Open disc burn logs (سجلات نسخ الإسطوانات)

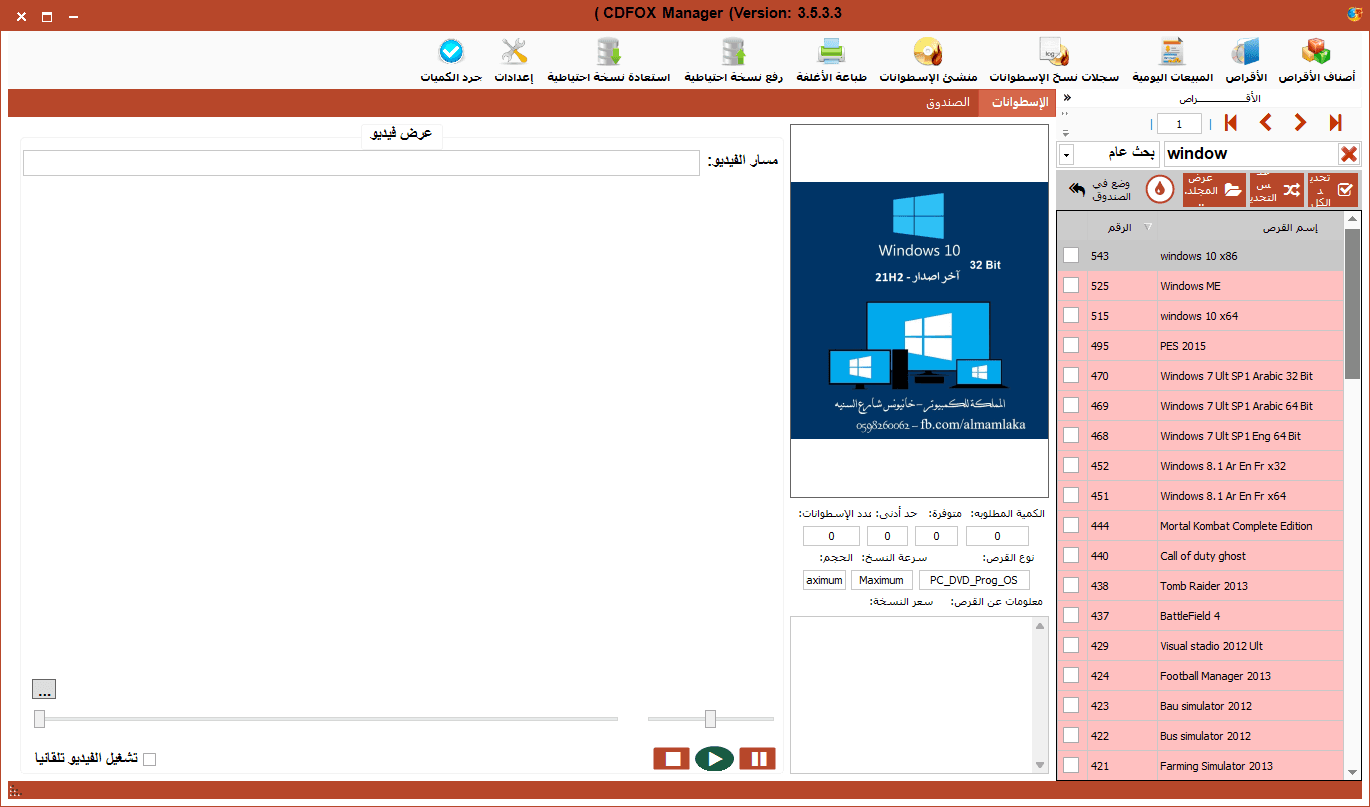1054,60
